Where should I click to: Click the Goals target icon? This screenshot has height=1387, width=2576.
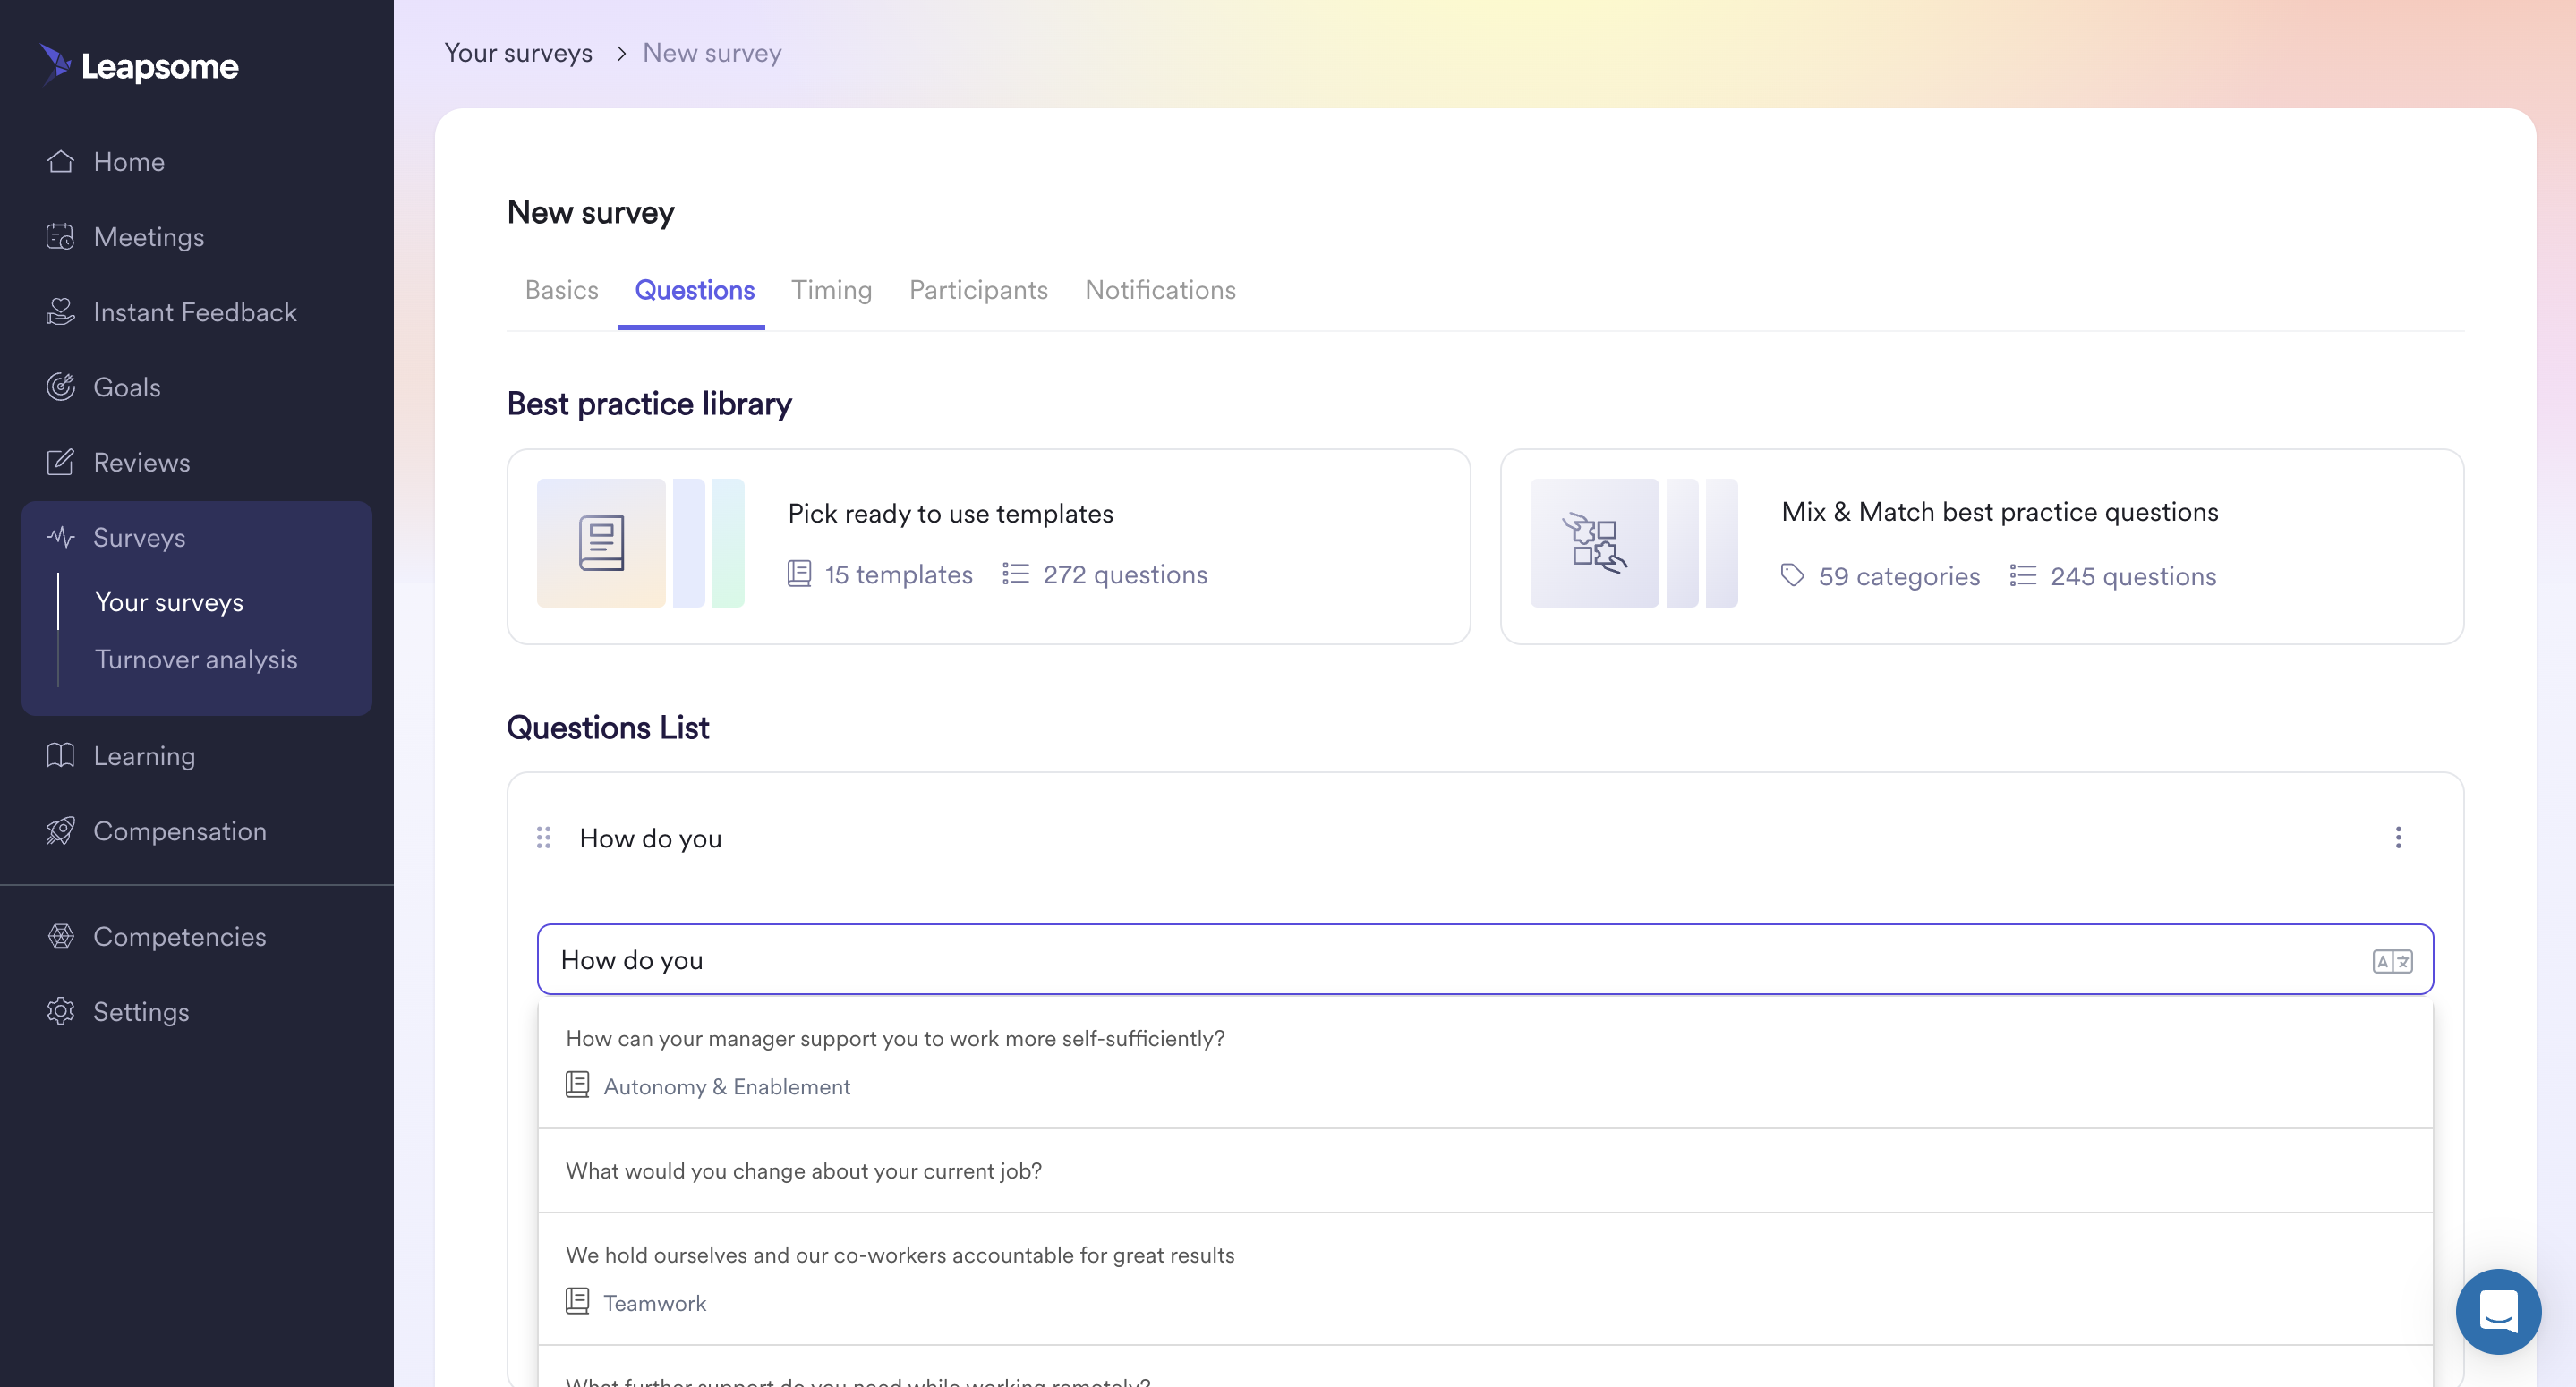(60, 387)
